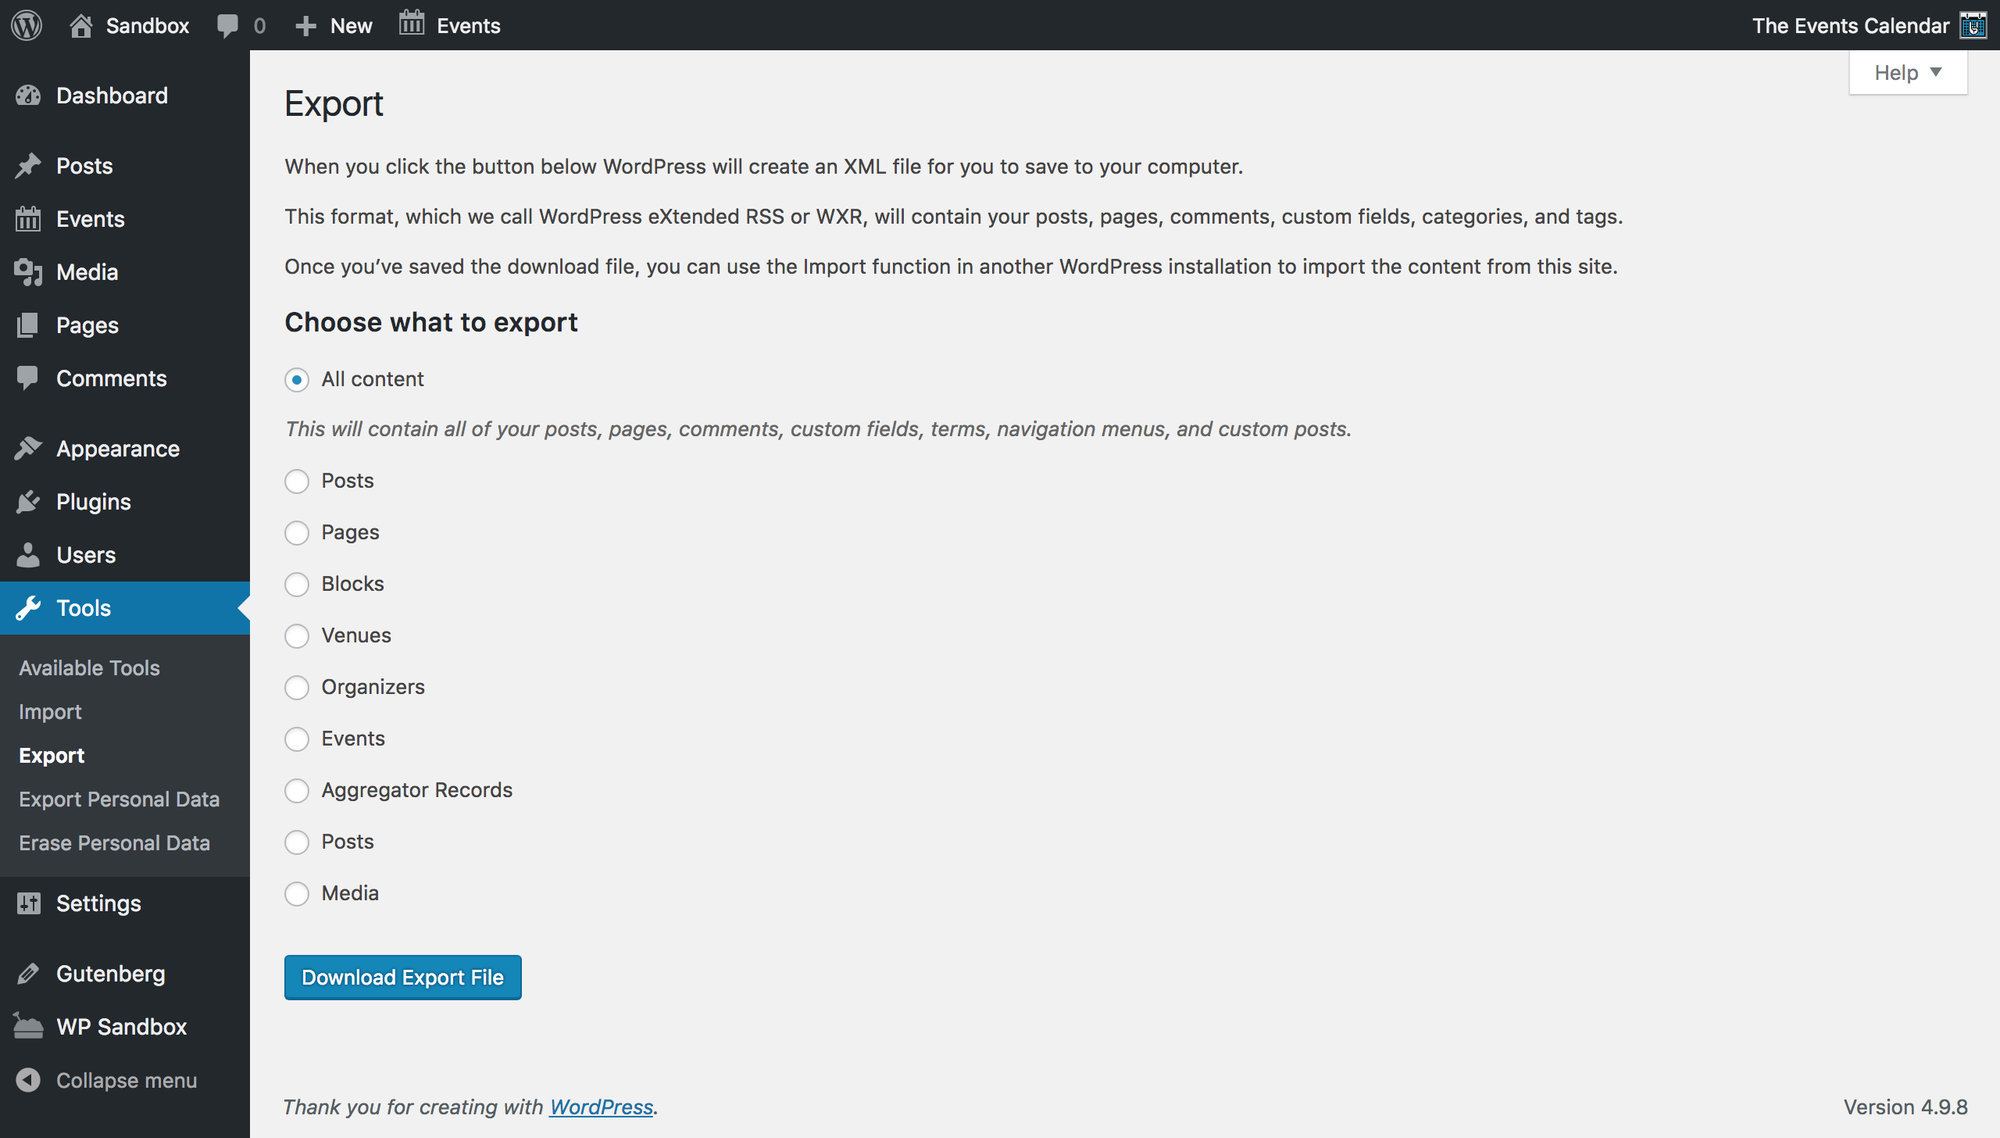Open the WordPress link in the footer
This screenshot has height=1138, width=2000.
pos(601,1107)
